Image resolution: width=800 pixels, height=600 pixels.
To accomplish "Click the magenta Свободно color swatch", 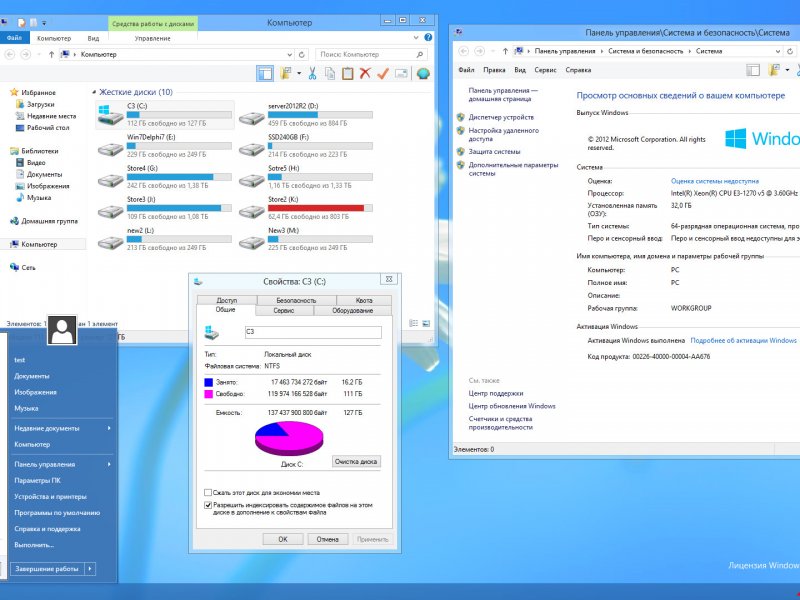I will 208,394.
